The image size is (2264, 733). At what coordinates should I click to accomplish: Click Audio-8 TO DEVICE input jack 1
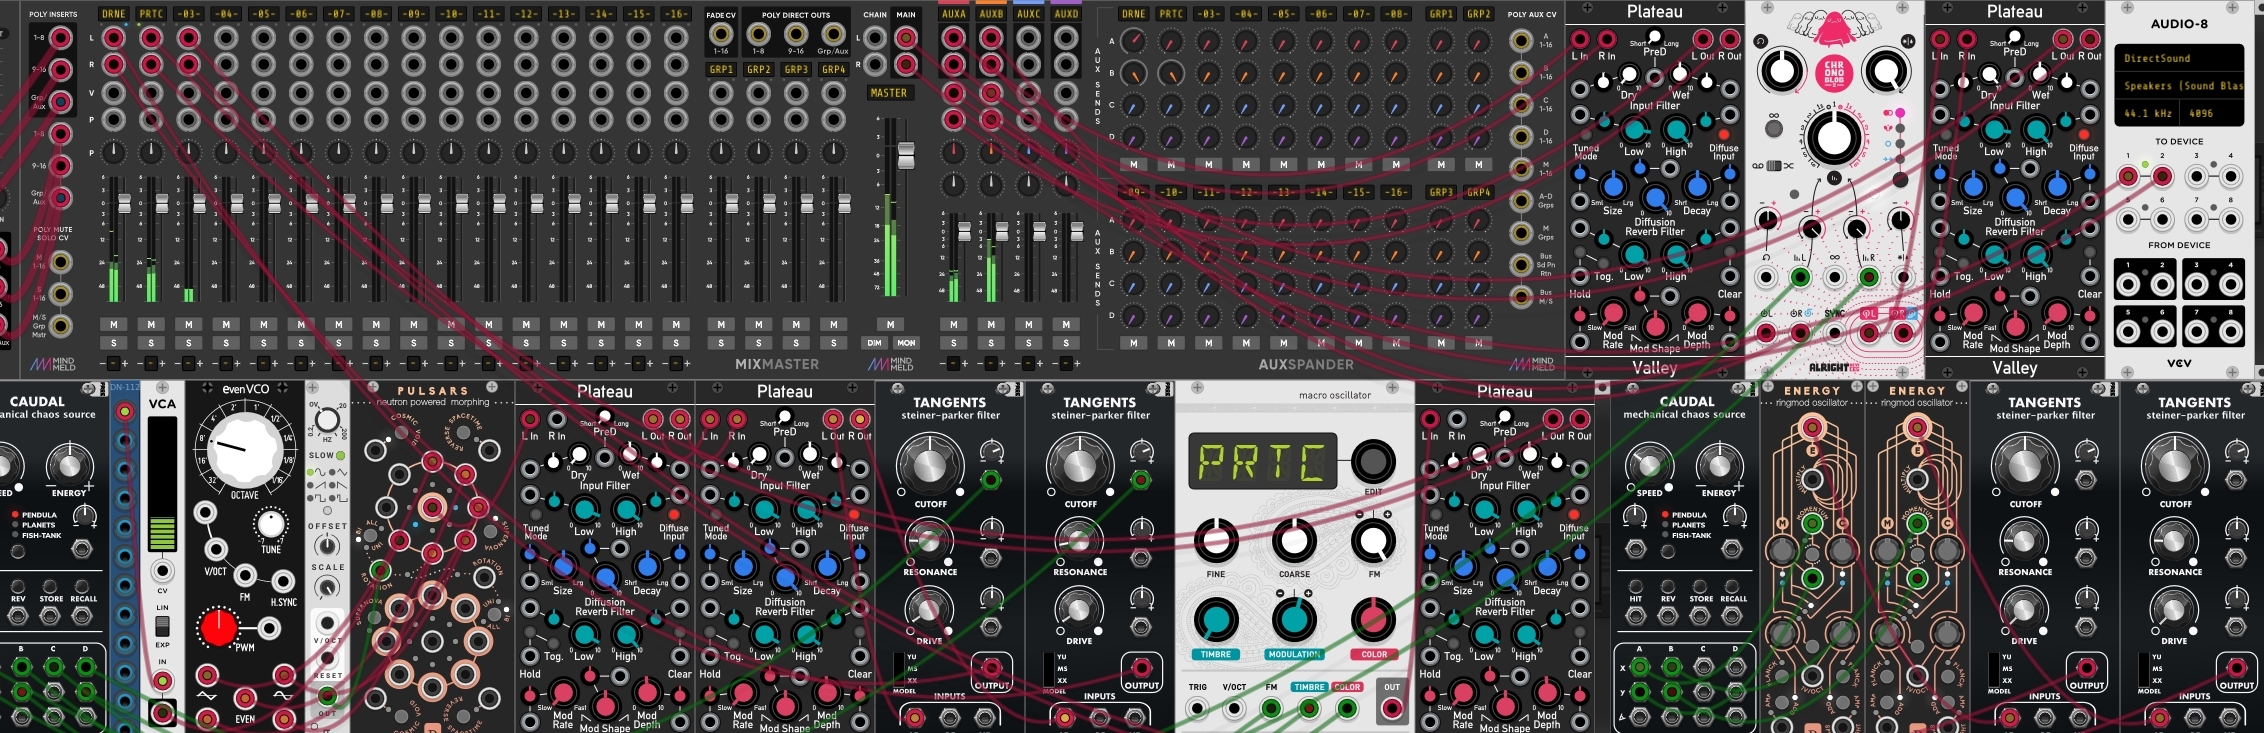(x=2128, y=177)
